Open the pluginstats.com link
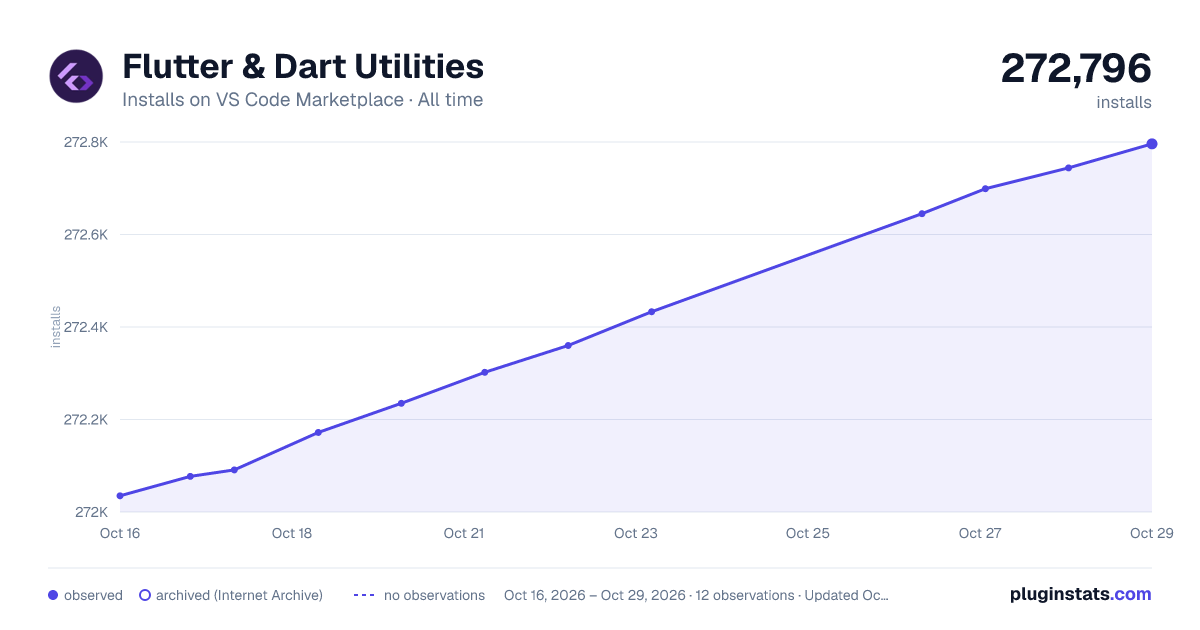 point(1081,594)
